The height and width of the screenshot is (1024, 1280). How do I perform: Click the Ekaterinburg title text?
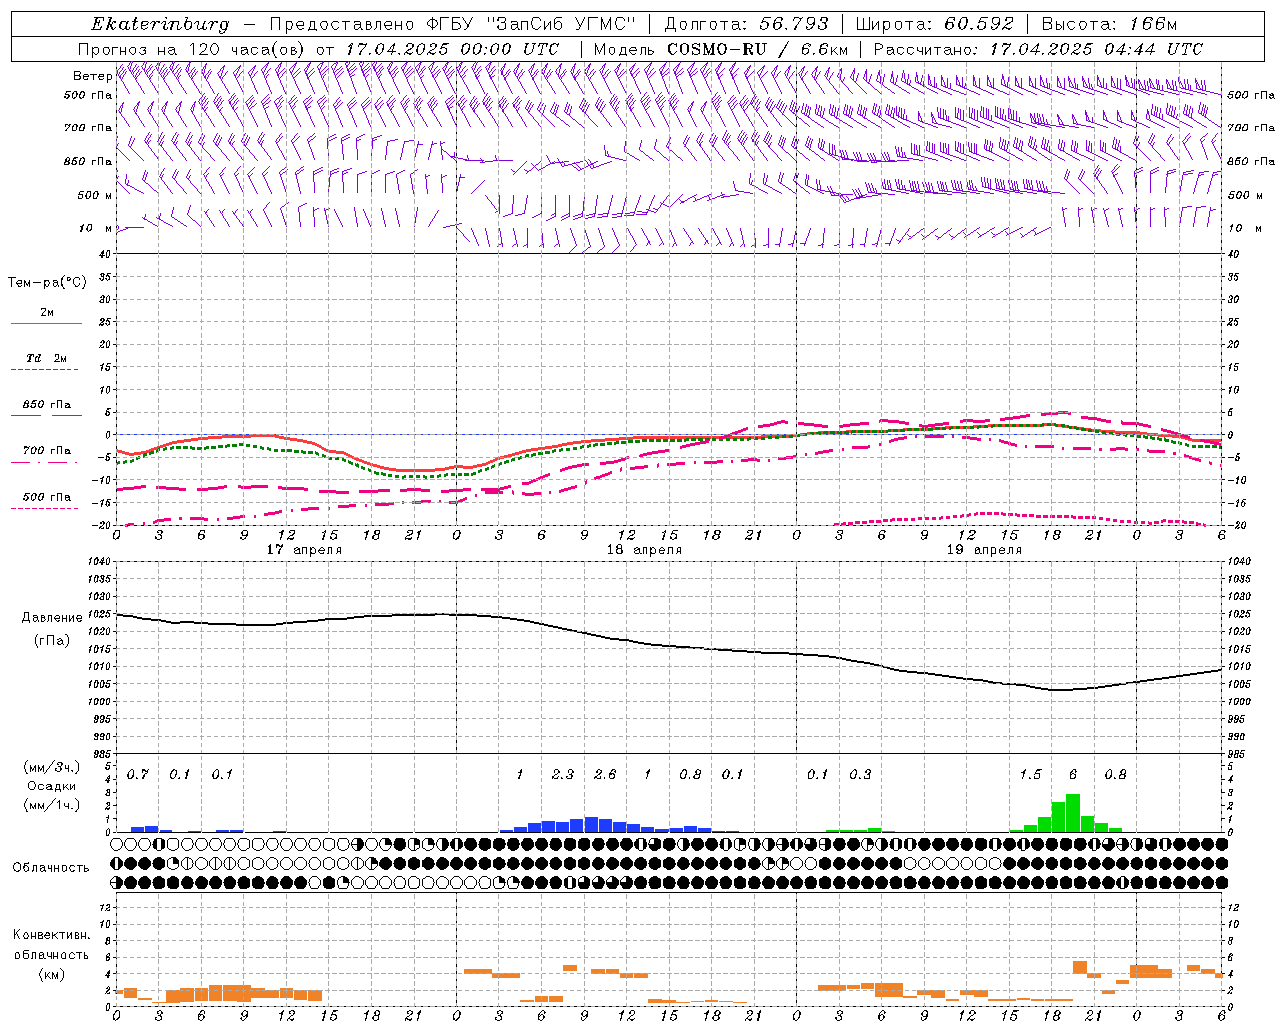(x=160, y=24)
